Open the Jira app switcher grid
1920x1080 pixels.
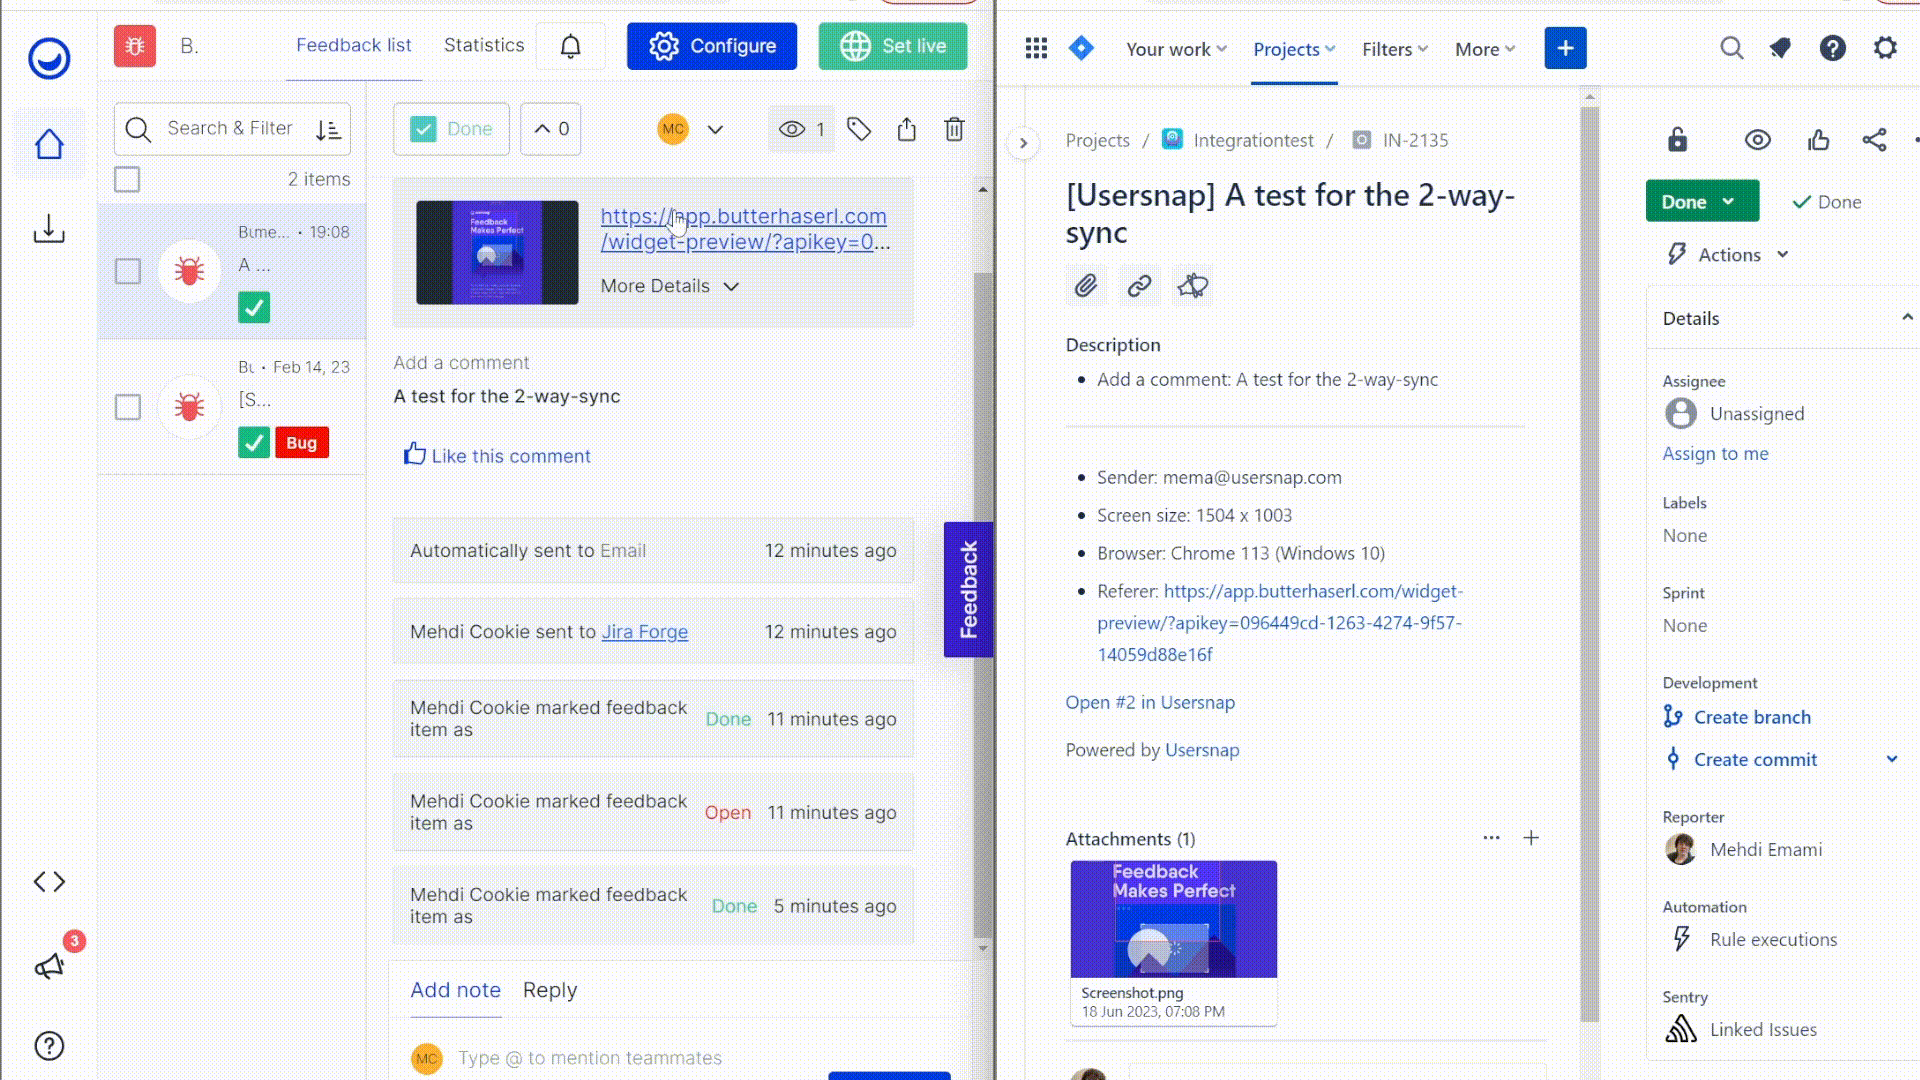coord(1036,48)
